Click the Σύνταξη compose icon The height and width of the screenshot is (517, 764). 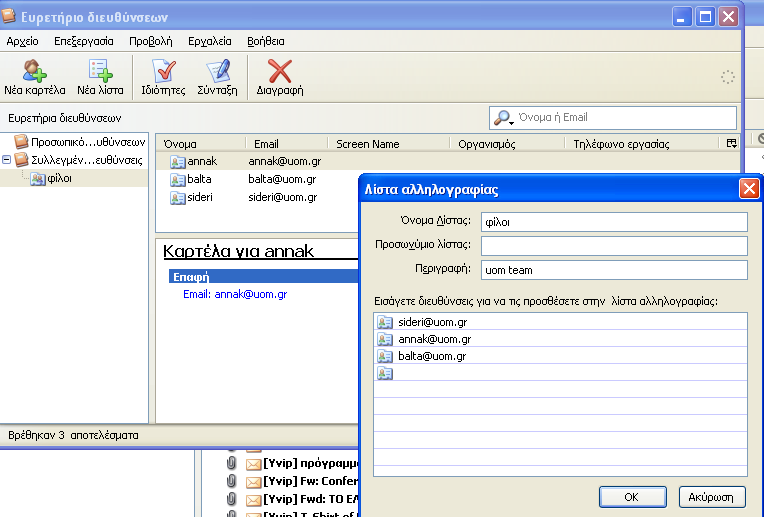coord(218,71)
